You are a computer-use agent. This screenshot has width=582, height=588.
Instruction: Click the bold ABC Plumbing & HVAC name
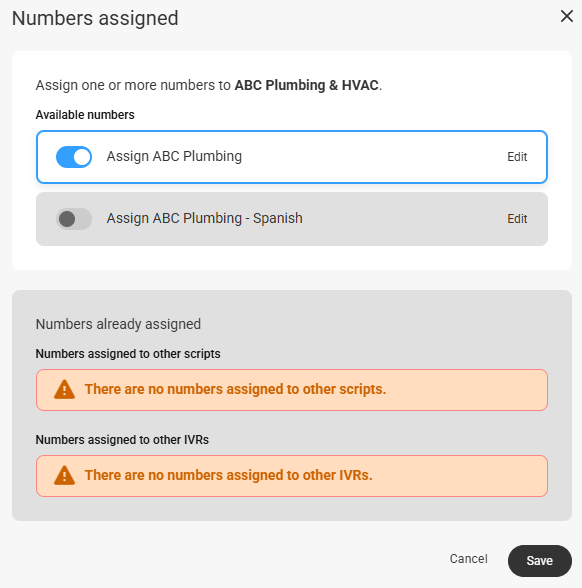[x=307, y=85]
